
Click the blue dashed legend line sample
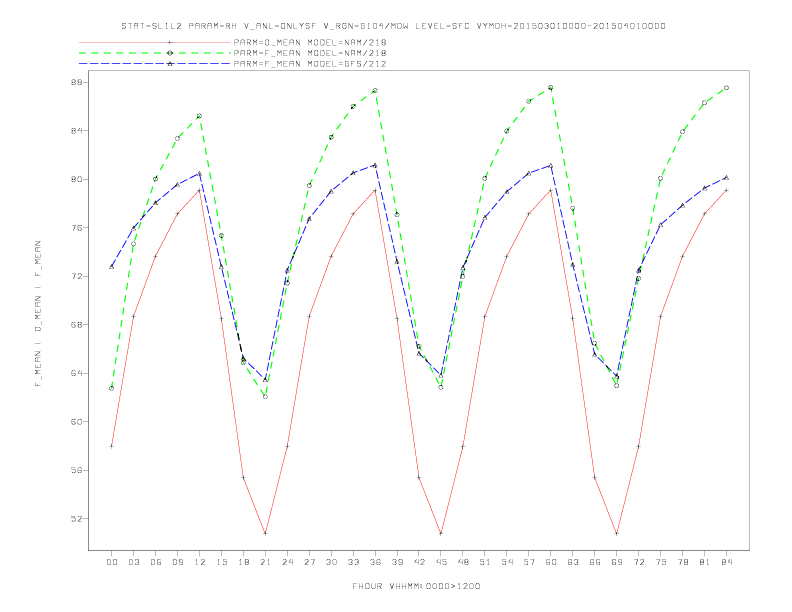click(155, 64)
